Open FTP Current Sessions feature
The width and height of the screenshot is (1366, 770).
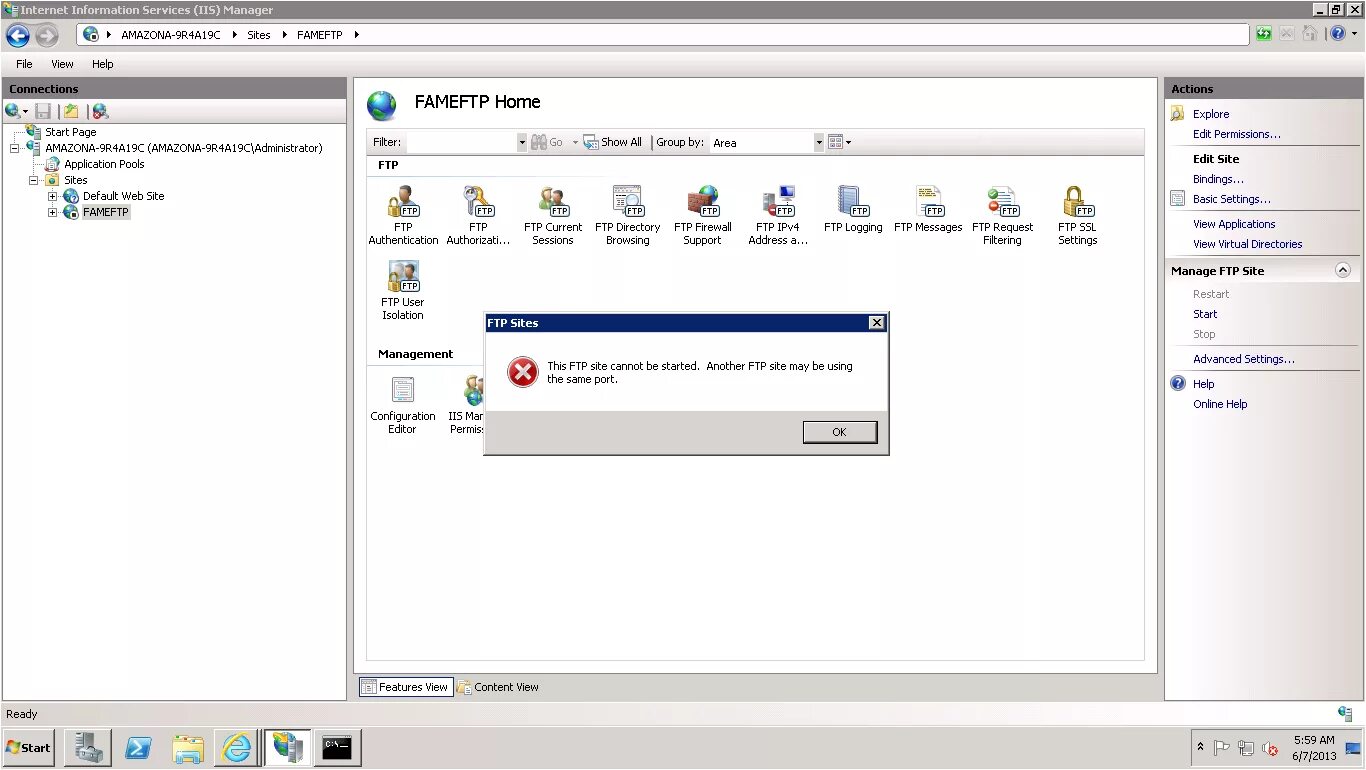coord(553,215)
